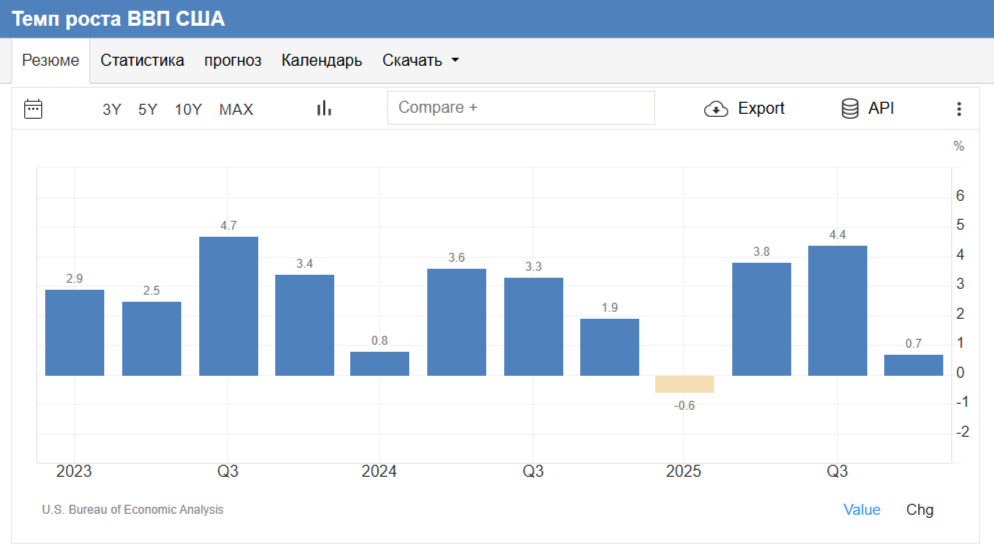Select the 3Y time range
The width and height of the screenshot is (994, 558).
pos(112,110)
